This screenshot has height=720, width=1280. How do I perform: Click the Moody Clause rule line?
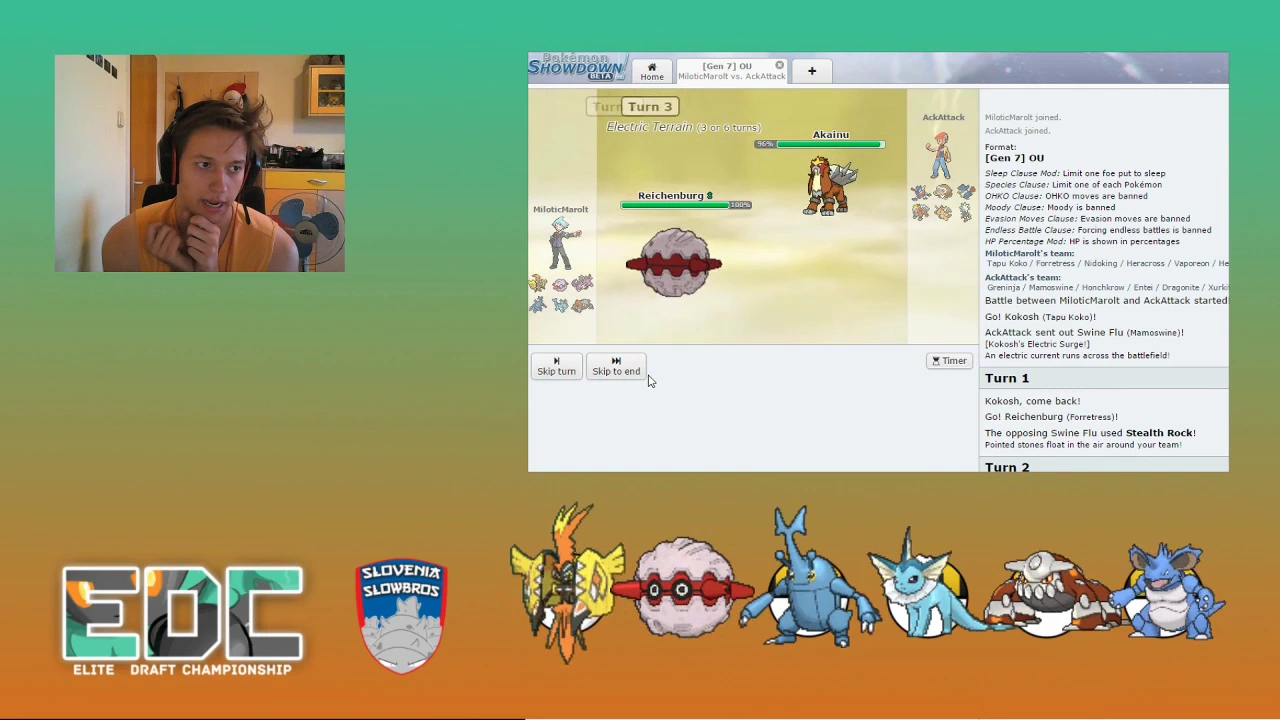coord(1050,207)
